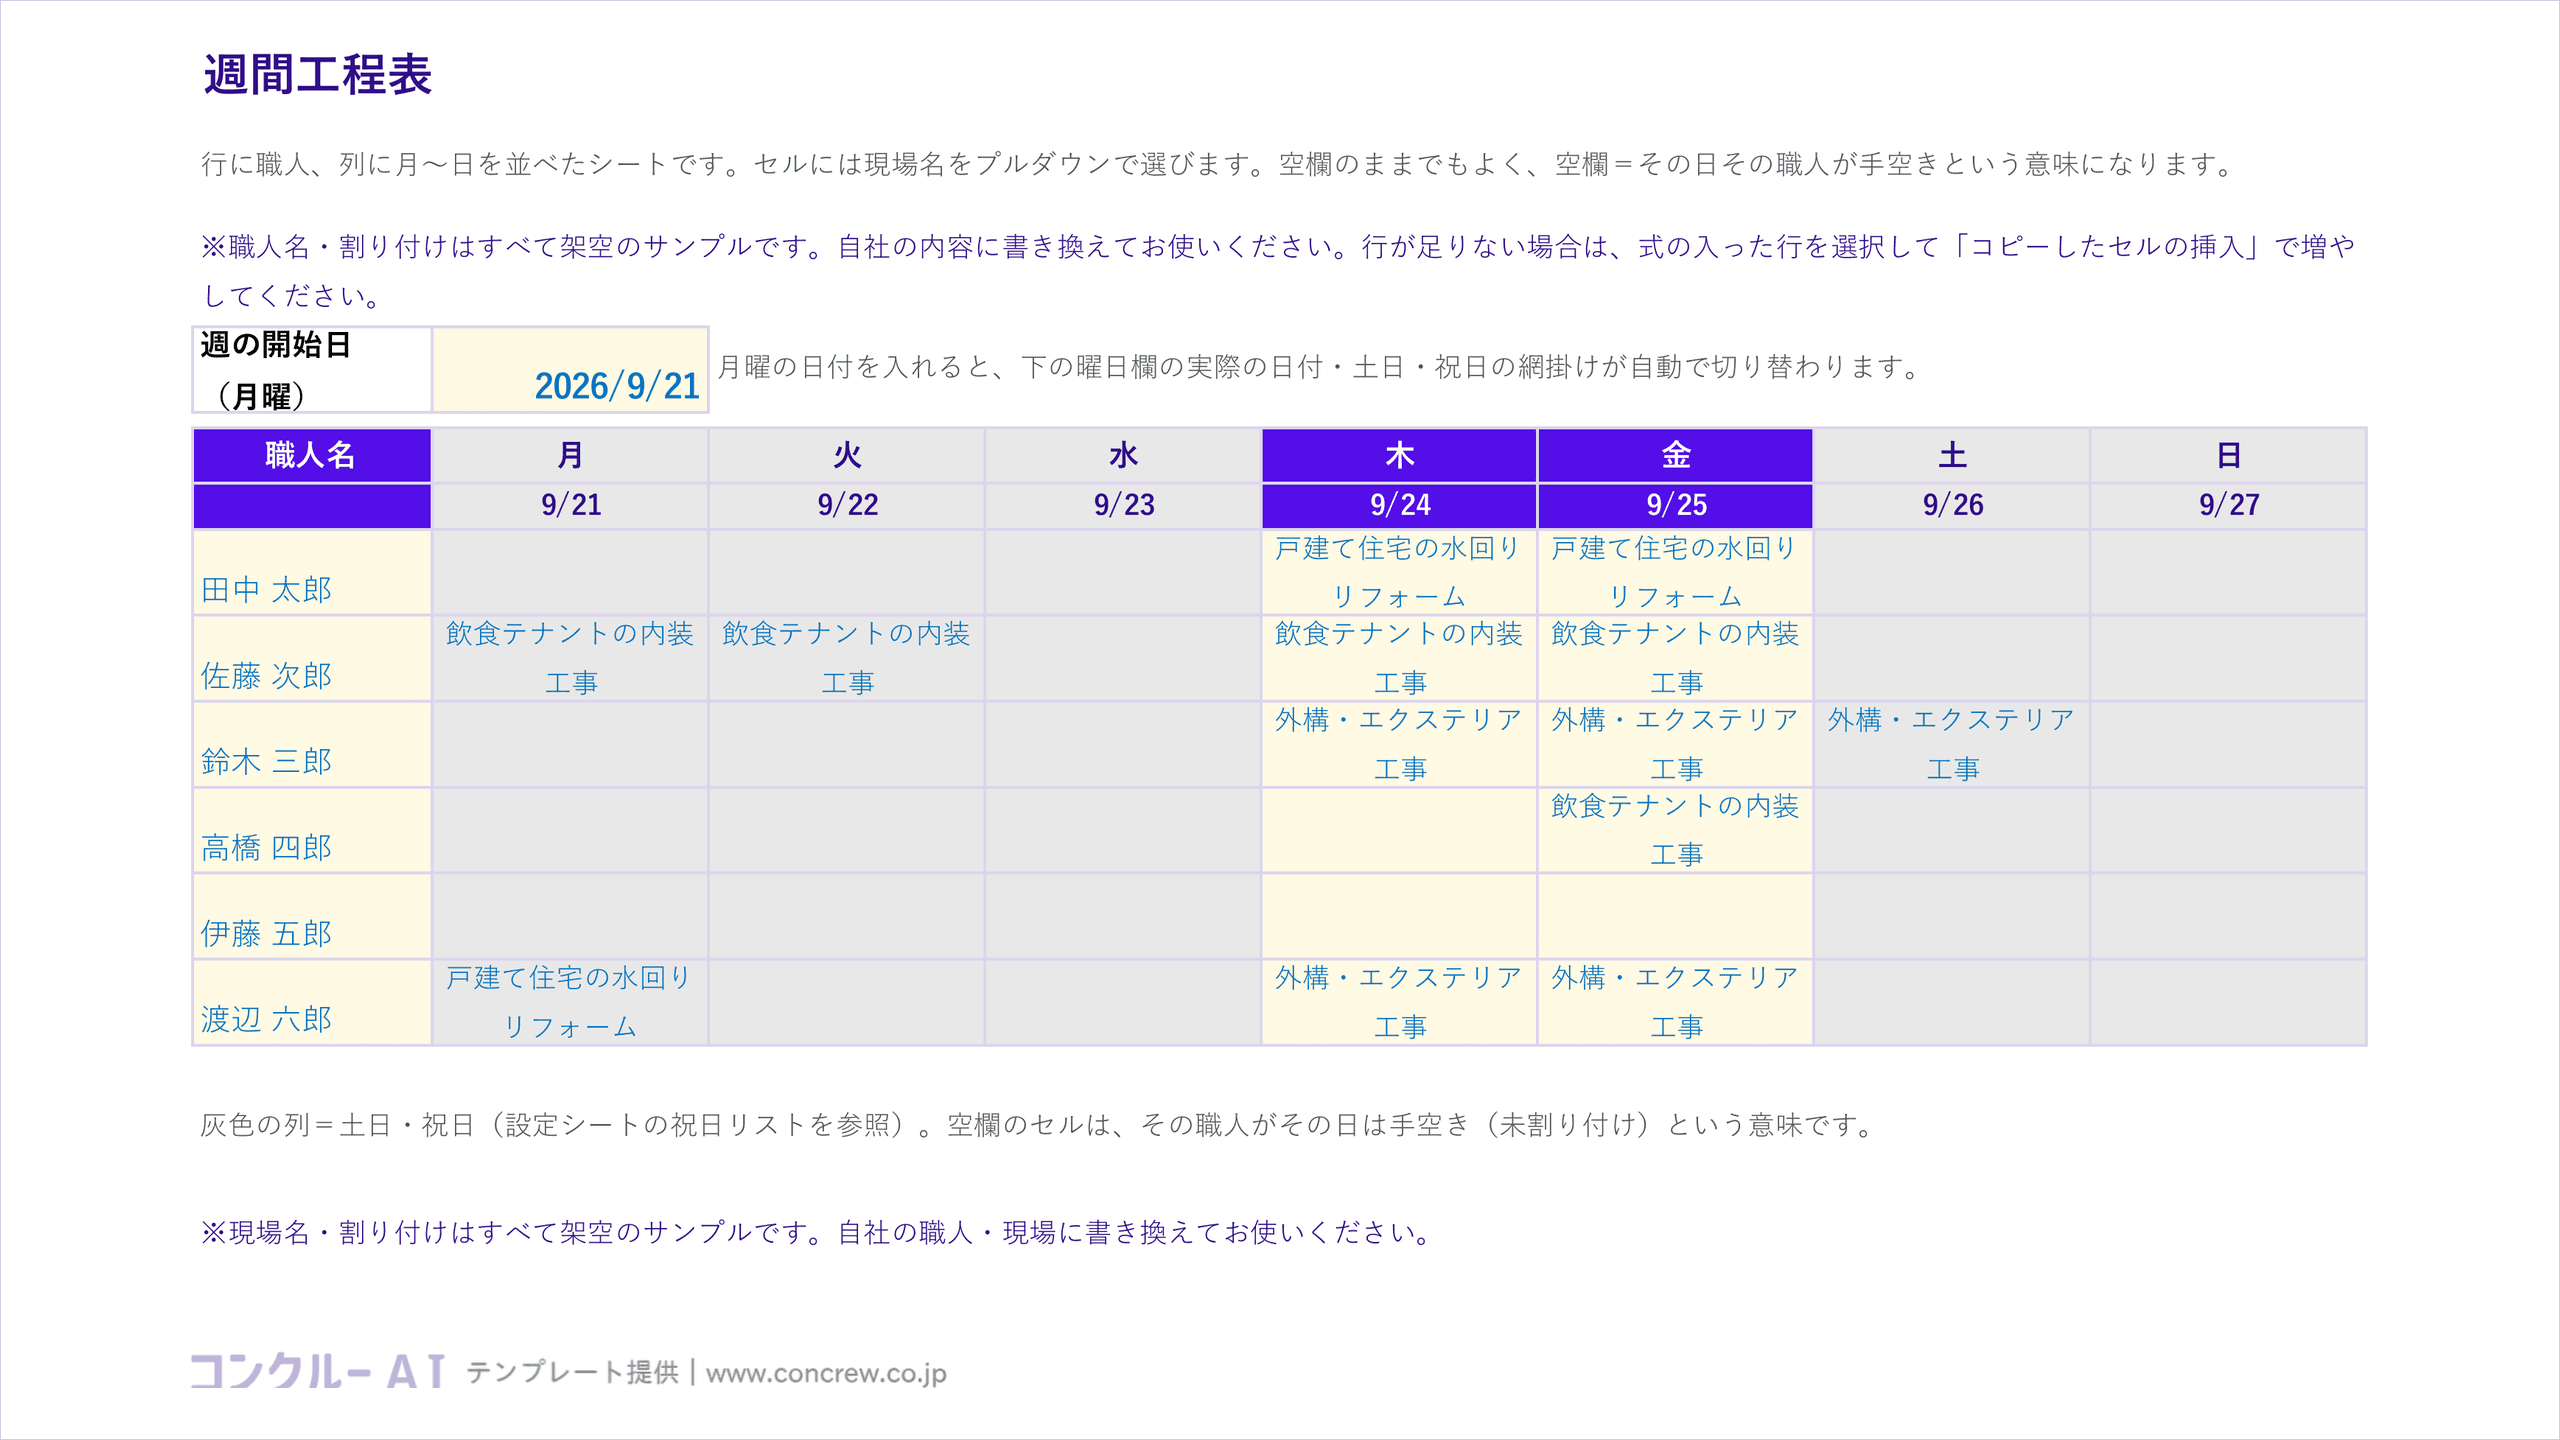
Task: Open 渡辺 六郎 Monday 戸建て住宅 cell
Action: [x=570, y=1002]
